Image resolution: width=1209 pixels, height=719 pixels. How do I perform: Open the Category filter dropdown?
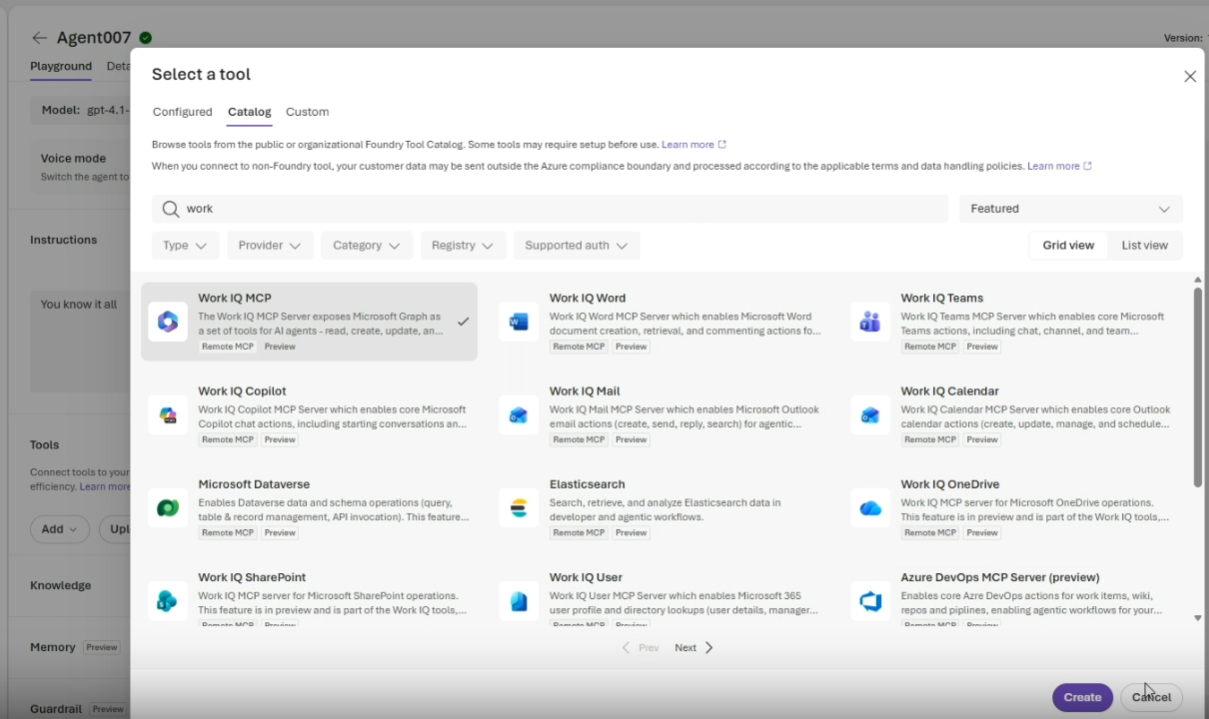[367, 245]
